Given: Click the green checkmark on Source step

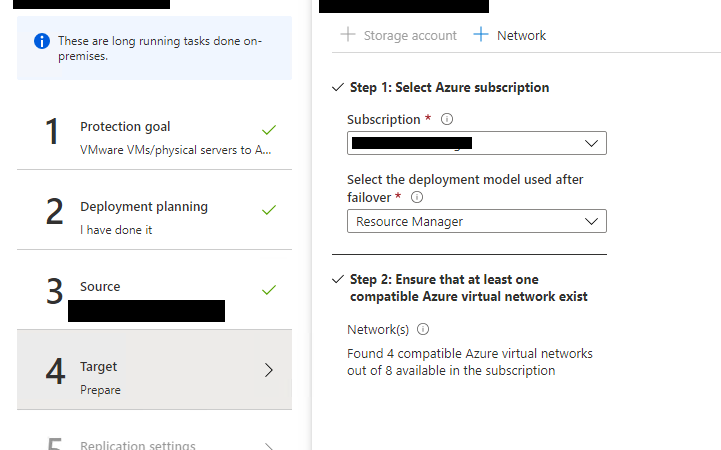Looking at the screenshot, I should pos(269,290).
